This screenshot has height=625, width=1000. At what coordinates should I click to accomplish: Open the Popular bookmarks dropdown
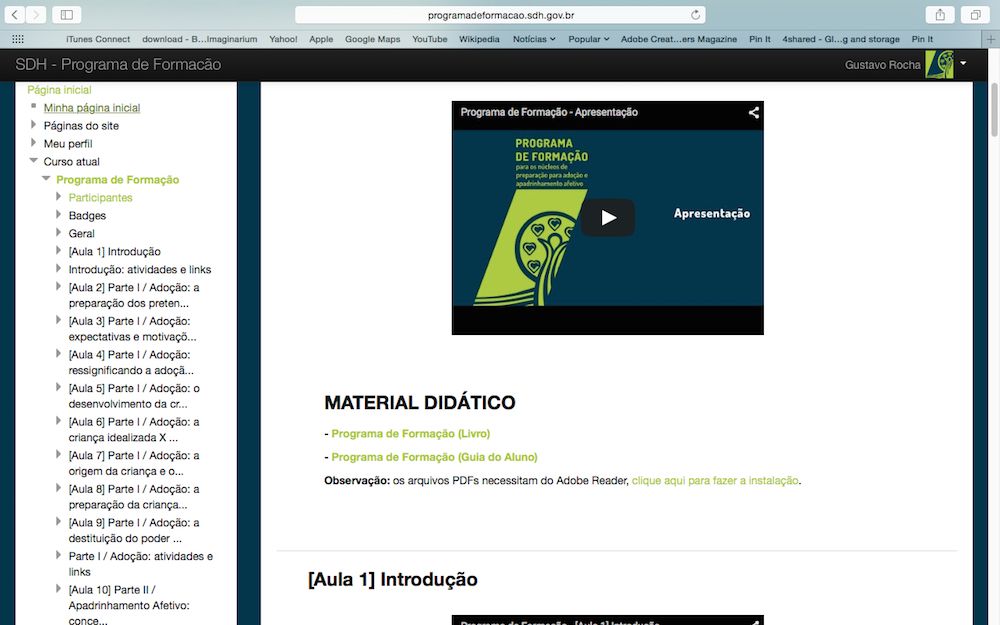[588, 39]
